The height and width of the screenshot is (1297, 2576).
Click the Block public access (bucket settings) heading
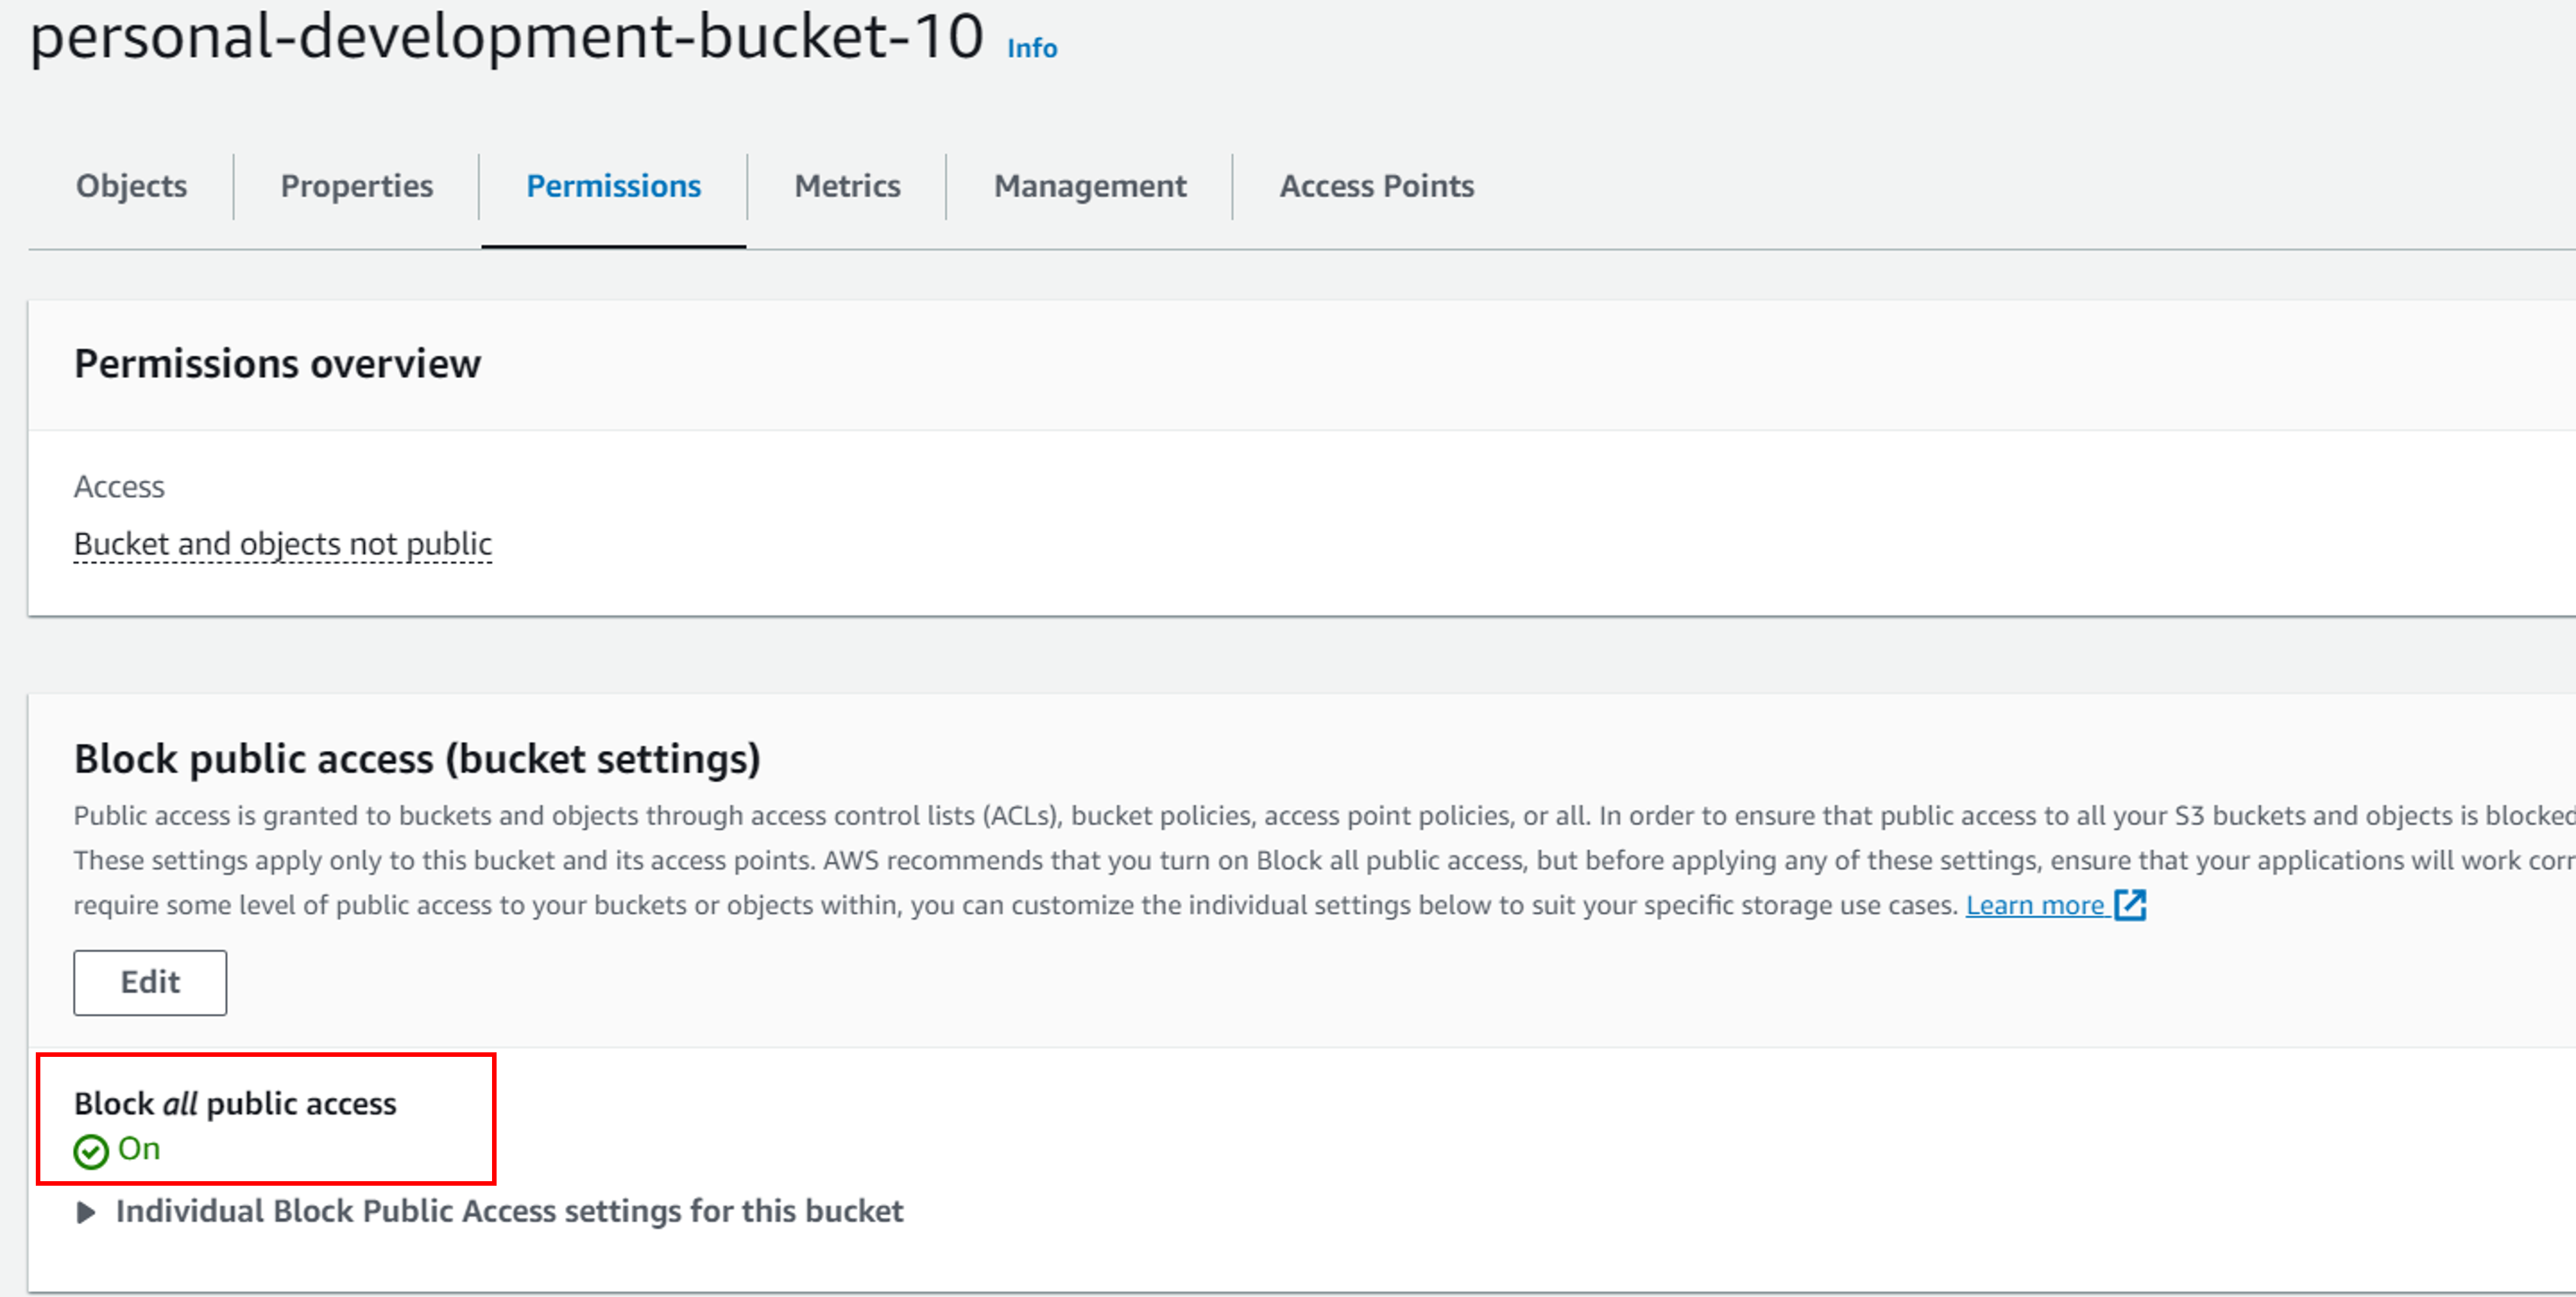pyautogui.click(x=417, y=758)
